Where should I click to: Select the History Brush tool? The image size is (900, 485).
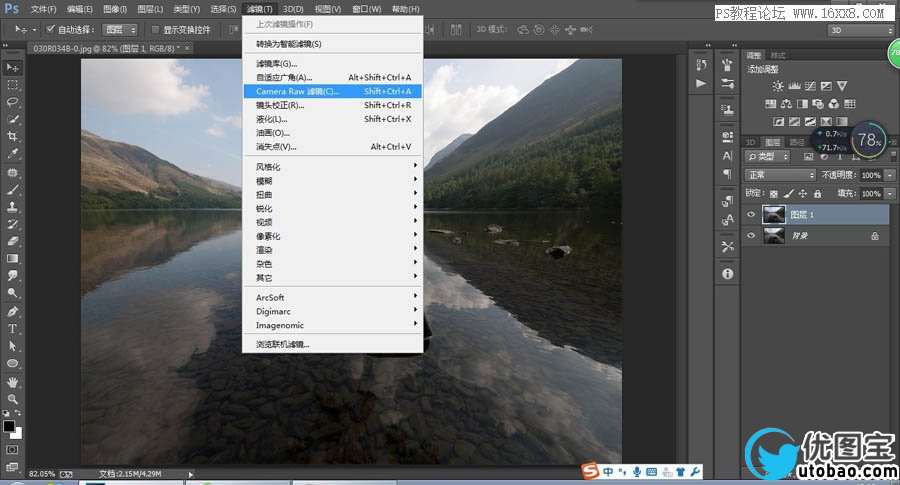12,224
